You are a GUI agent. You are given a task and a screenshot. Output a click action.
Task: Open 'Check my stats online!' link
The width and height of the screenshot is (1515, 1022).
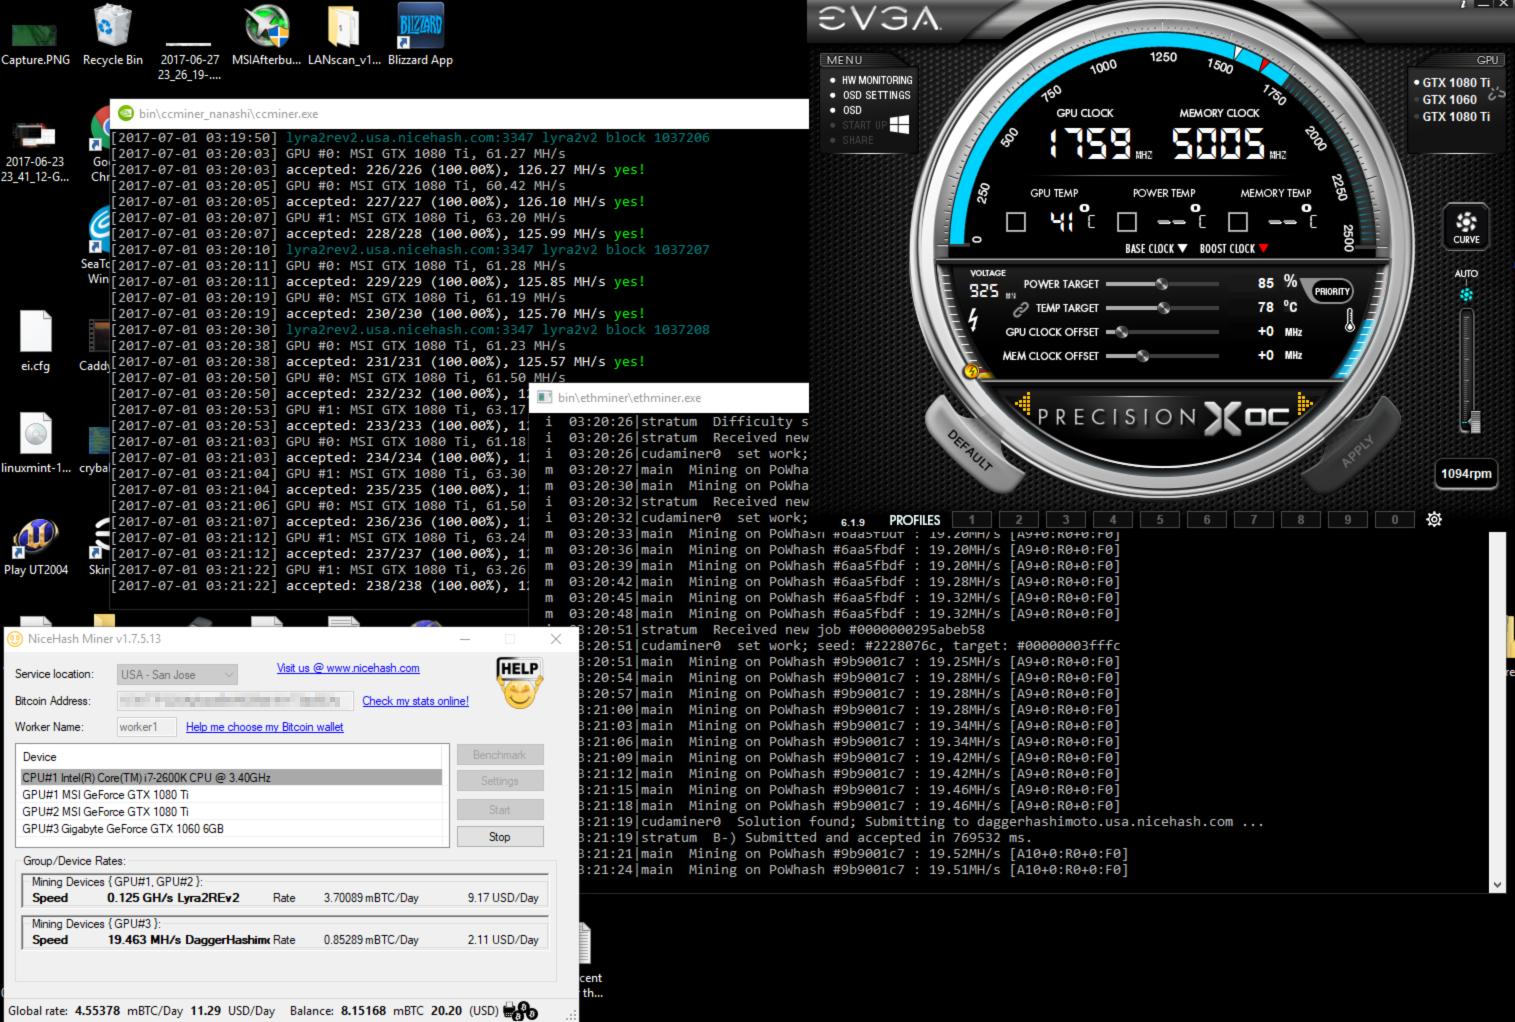click(415, 701)
